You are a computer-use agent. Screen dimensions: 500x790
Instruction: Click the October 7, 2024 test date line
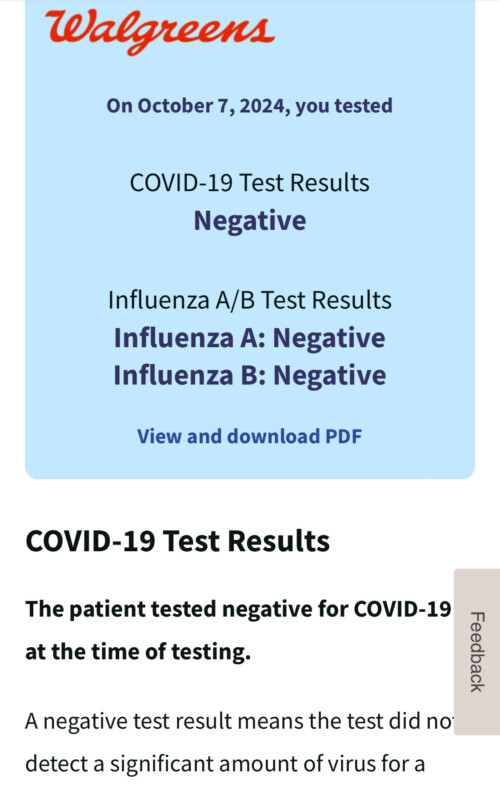(x=249, y=106)
